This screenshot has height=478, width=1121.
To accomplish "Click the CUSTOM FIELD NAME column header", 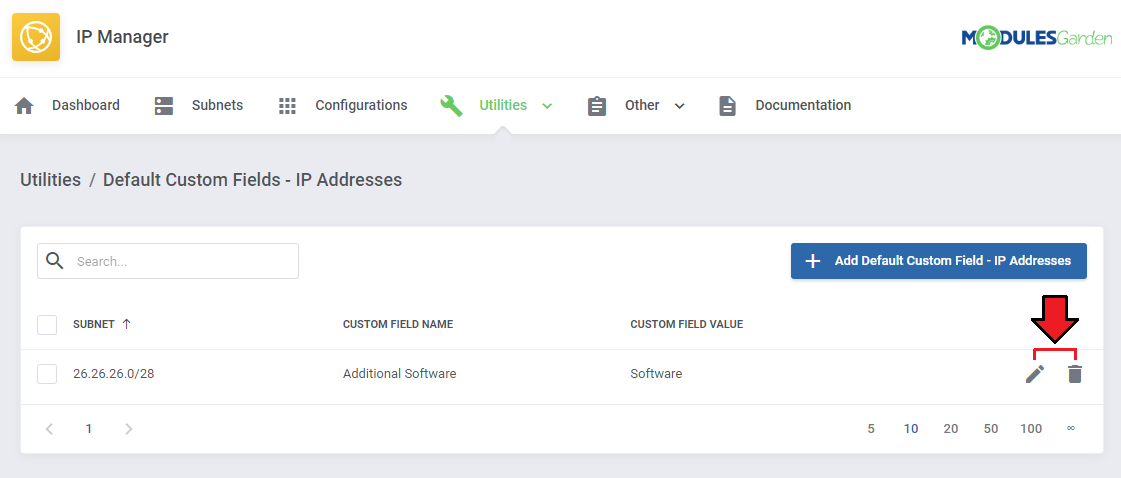I will click(397, 324).
